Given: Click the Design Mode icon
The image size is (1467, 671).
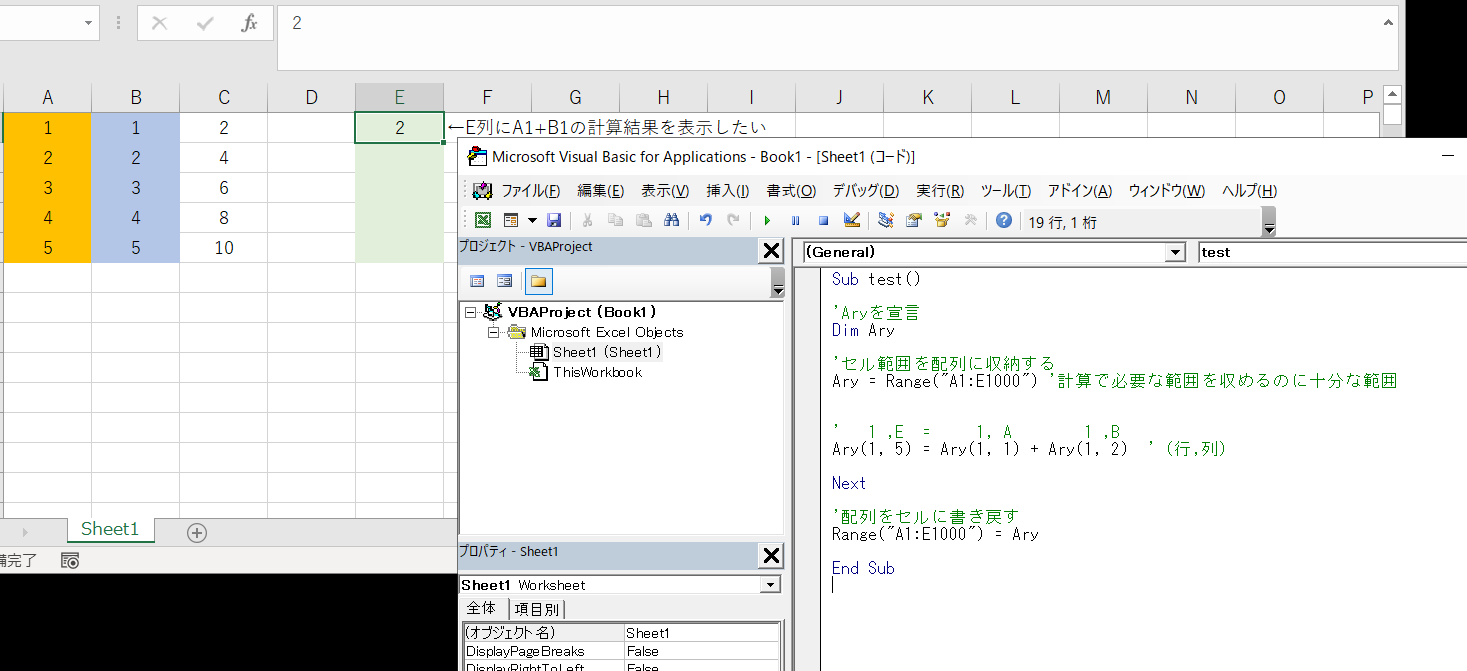Looking at the screenshot, I should pos(852,221).
